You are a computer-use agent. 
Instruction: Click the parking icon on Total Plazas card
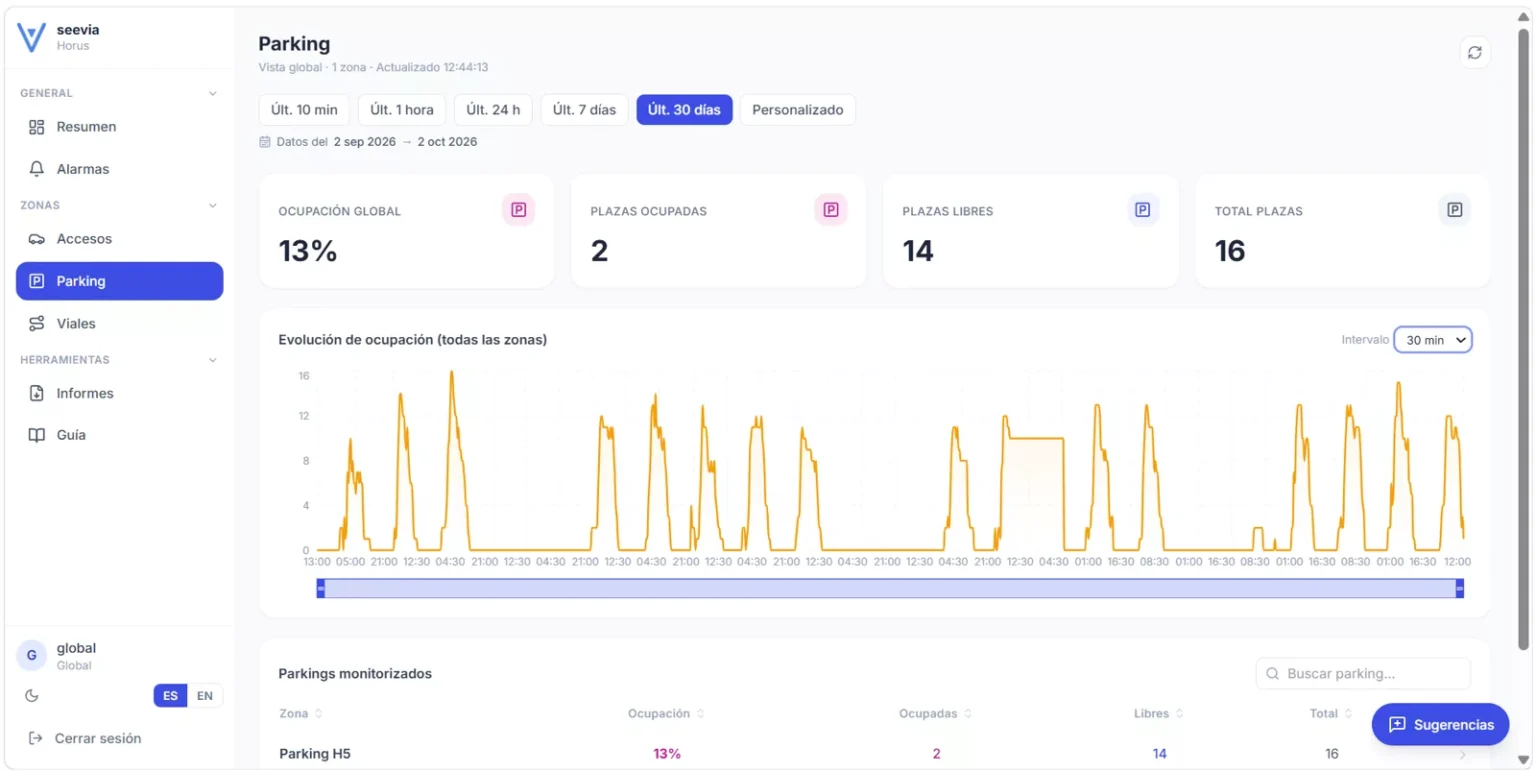1454,210
